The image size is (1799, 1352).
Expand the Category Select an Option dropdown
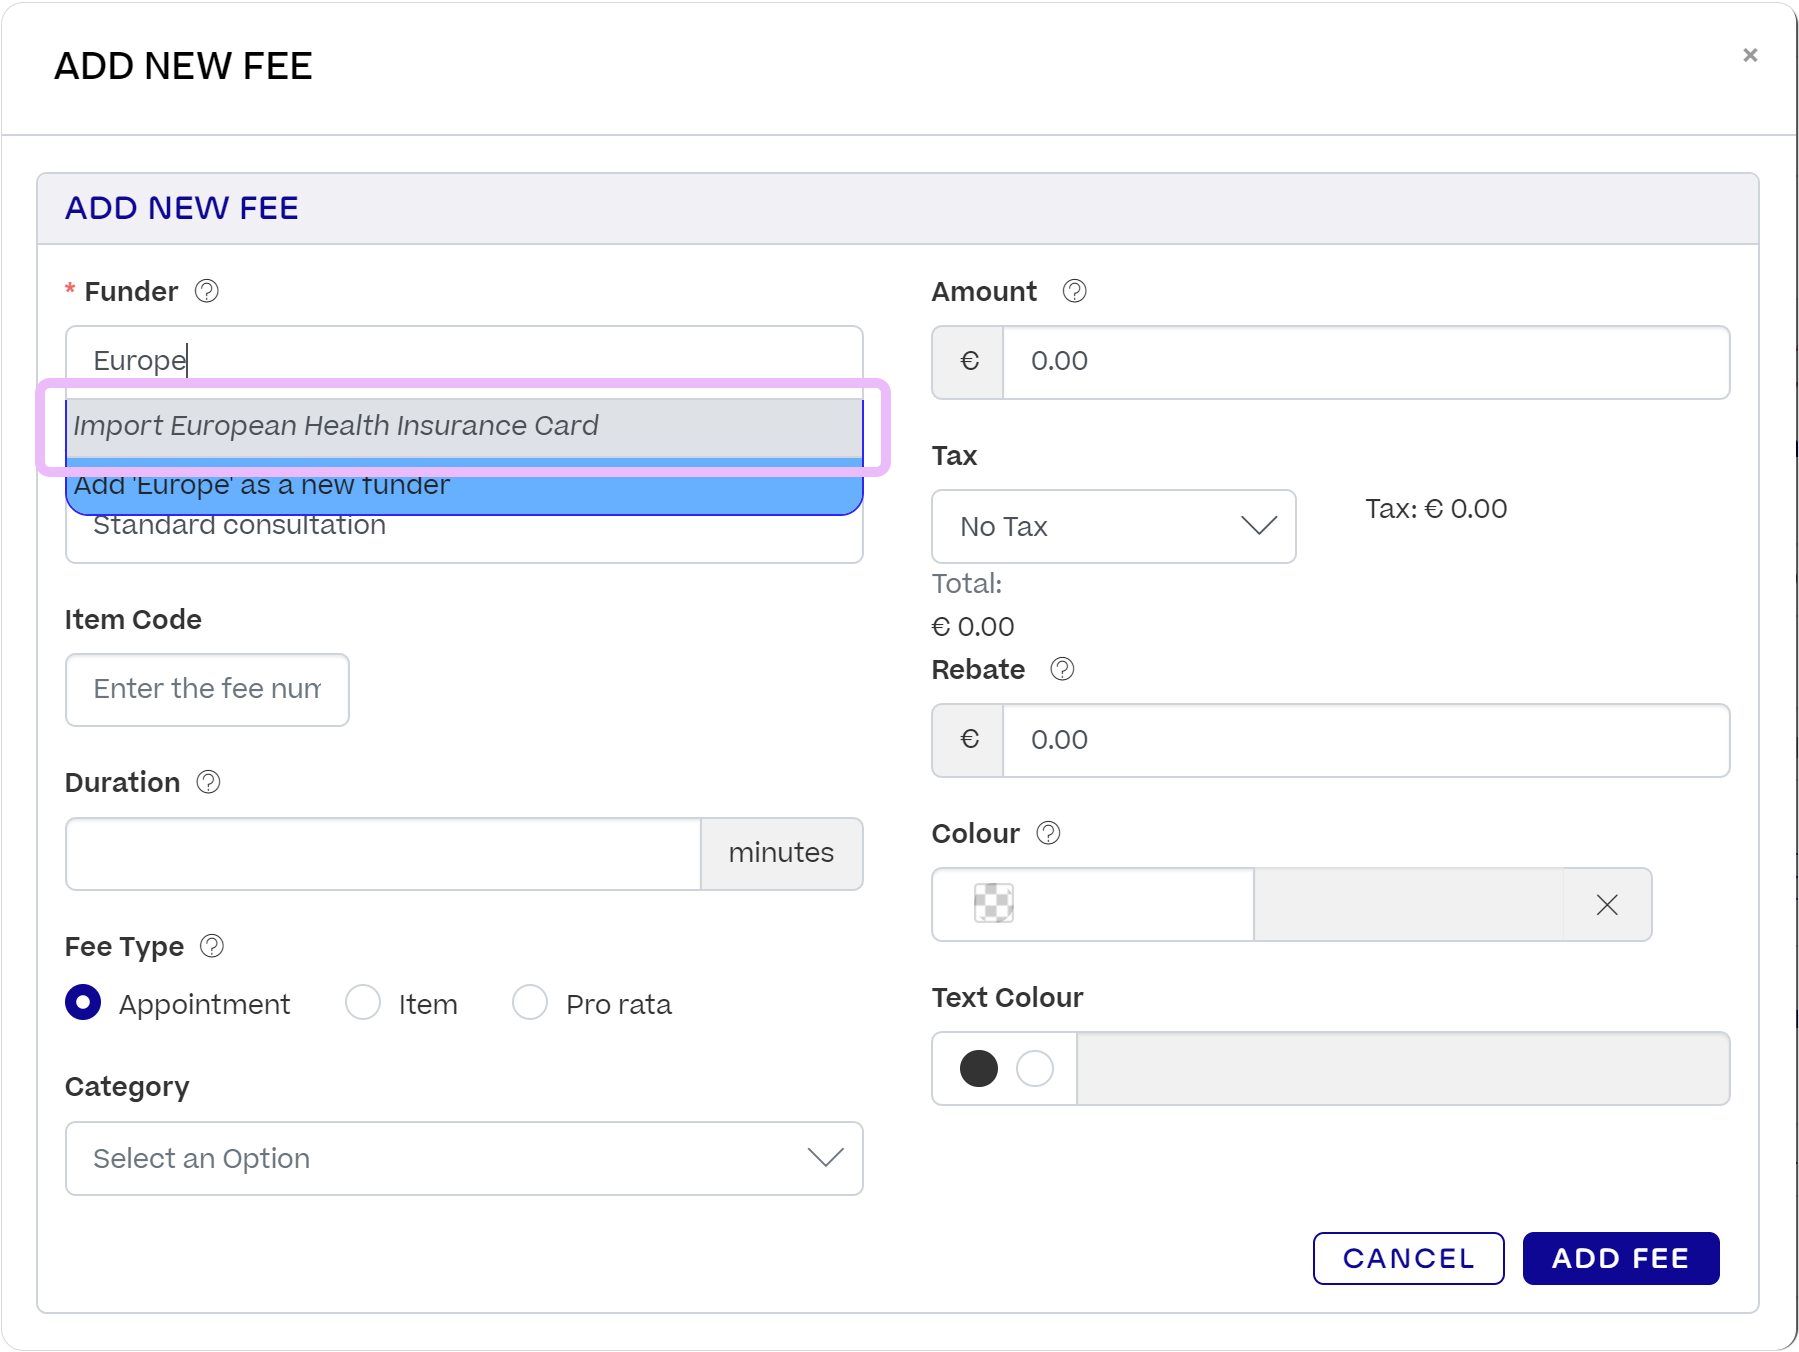(x=464, y=1158)
